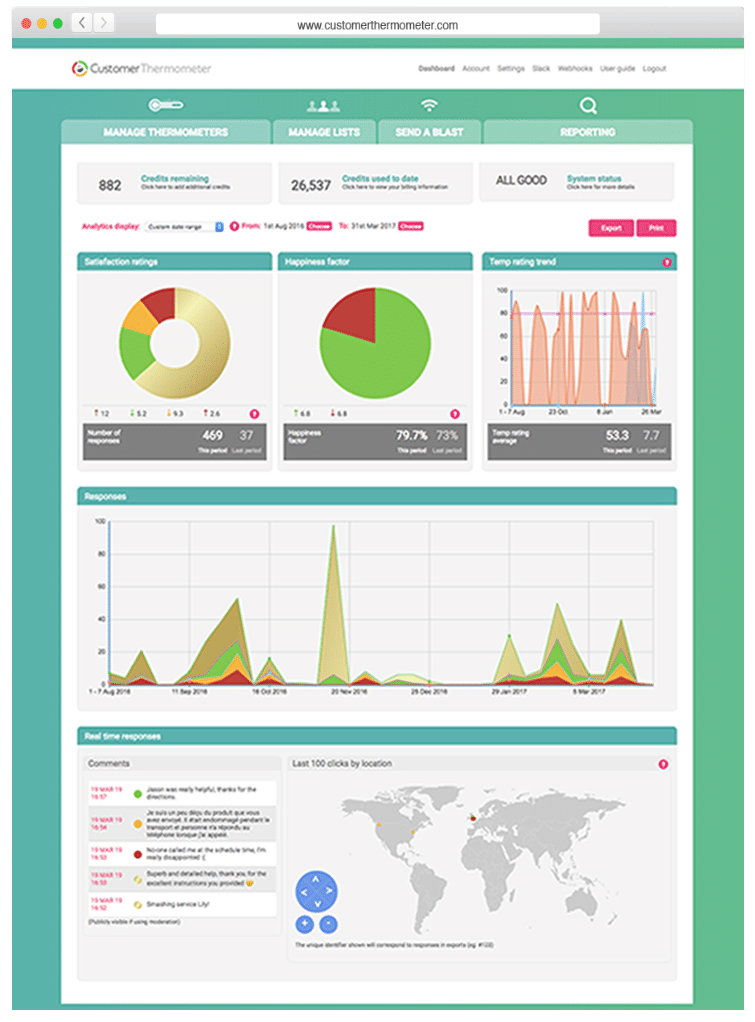Click Choose next to the To date
Screen dimensions: 755x1022
click(411, 226)
